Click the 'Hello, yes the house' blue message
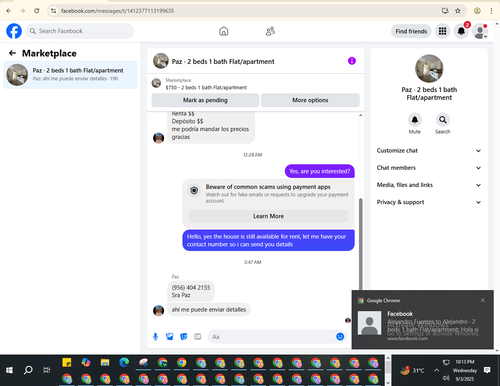 tap(268, 240)
